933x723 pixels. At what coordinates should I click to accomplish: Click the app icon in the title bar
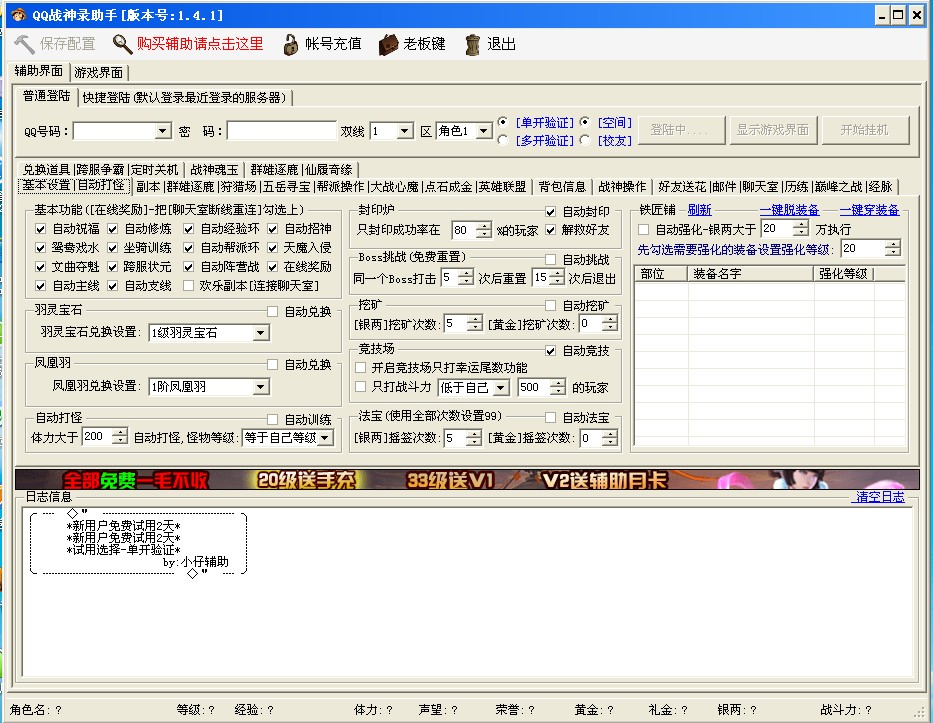[18, 15]
